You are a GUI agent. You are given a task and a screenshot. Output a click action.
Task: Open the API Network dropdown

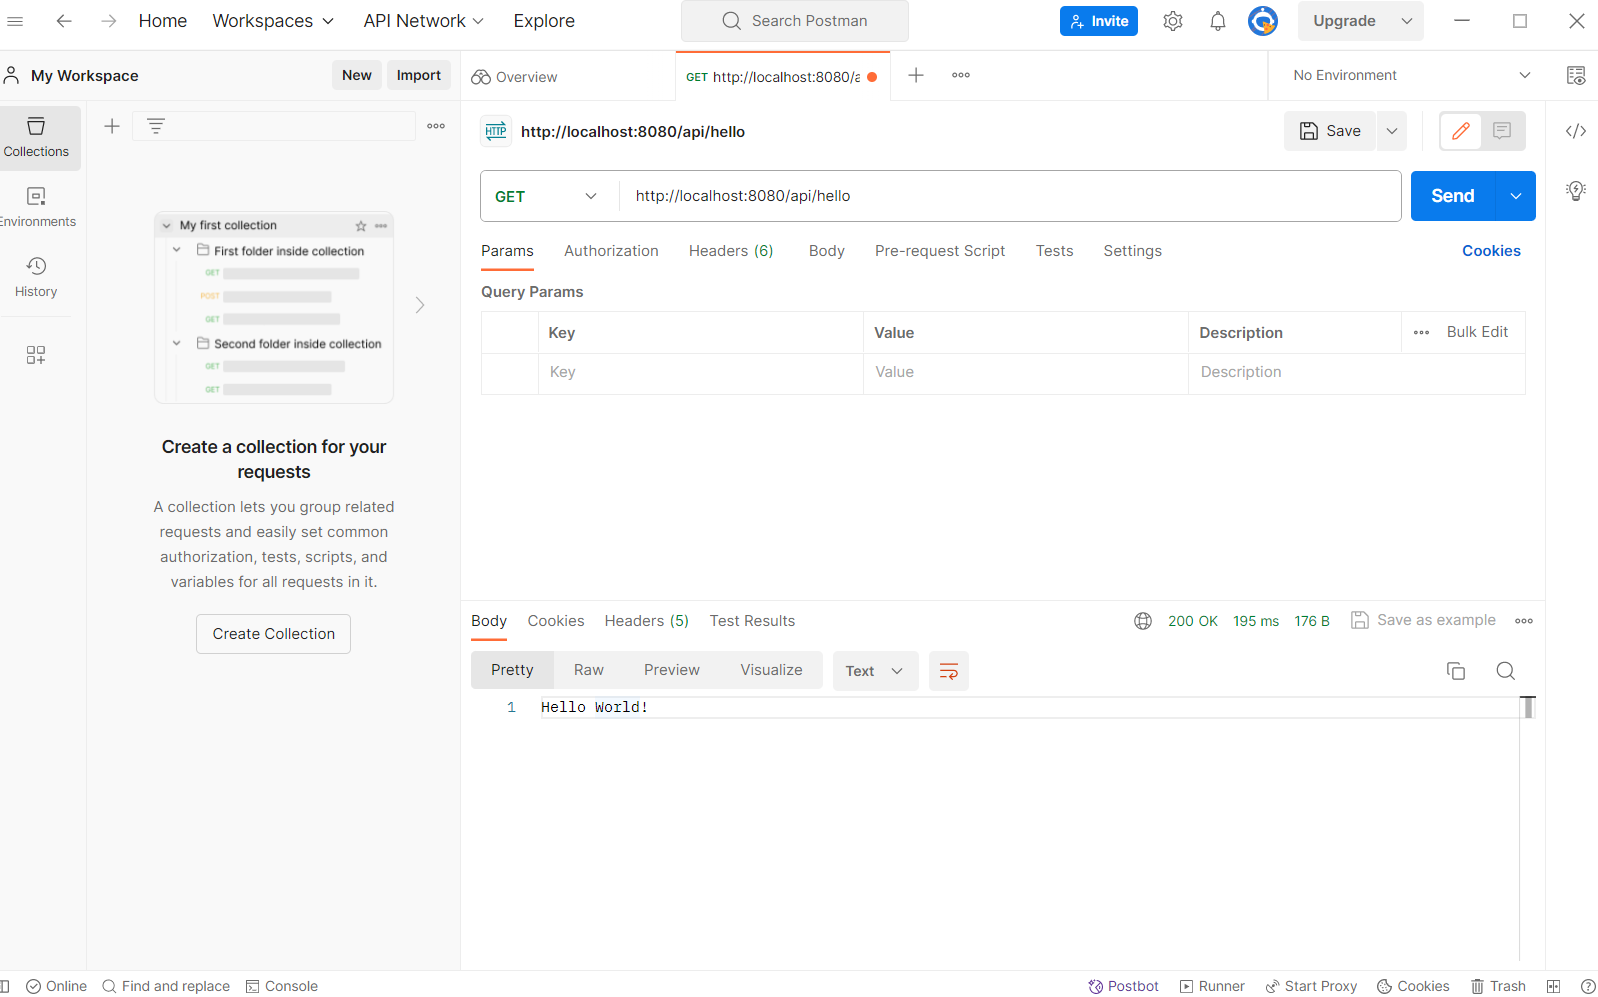(424, 21)
